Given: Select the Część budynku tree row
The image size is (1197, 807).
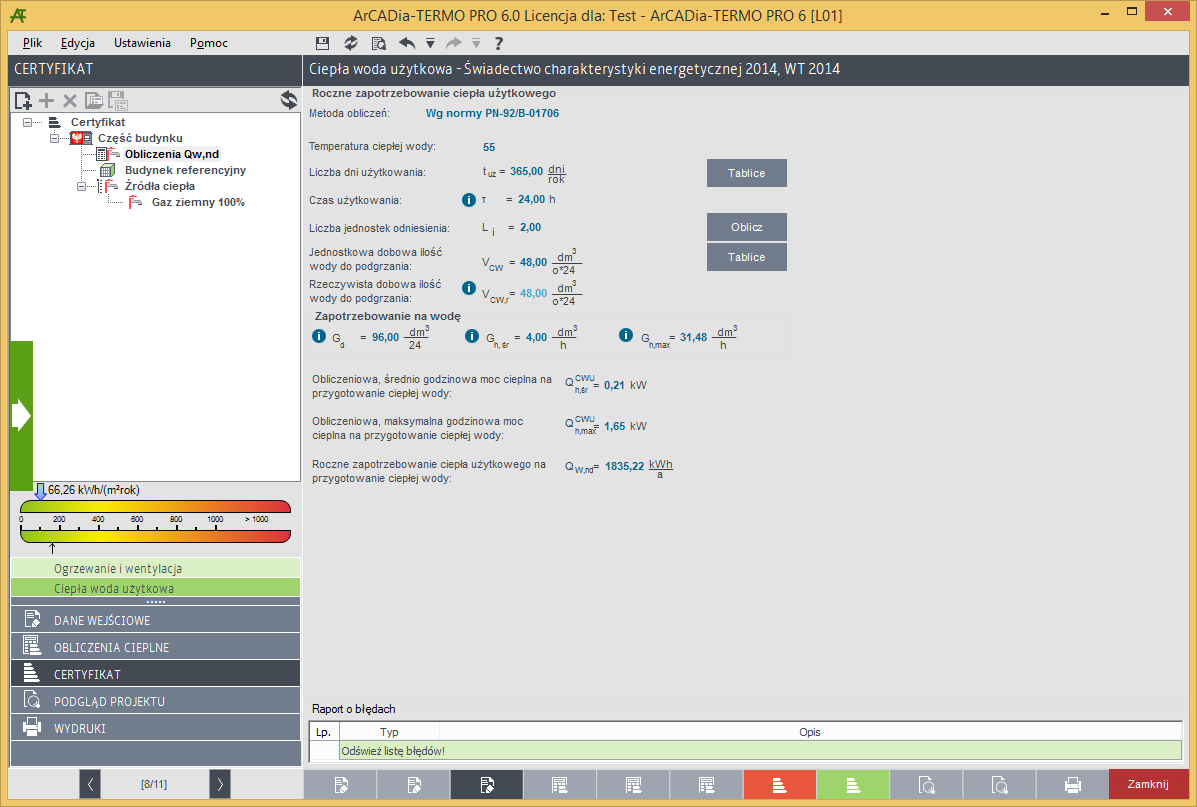Looking at the screenshot, I should click(140, 138).
